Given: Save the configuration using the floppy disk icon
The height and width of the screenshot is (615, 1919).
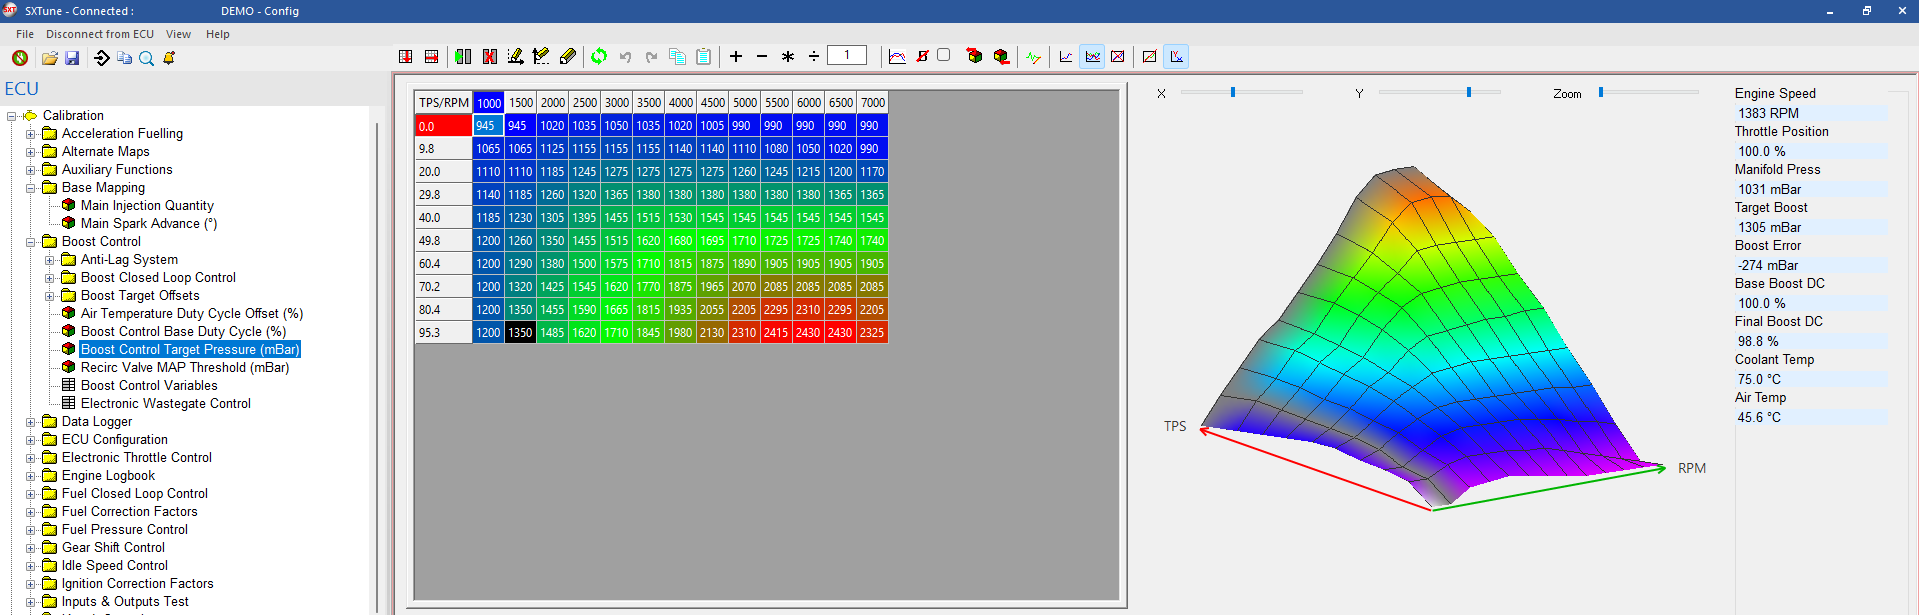Looking at the screenshot, I should point(72,58).
